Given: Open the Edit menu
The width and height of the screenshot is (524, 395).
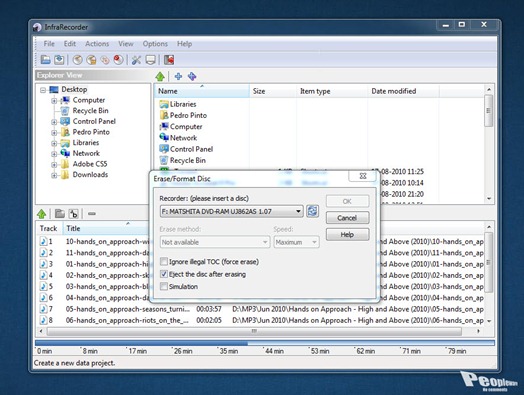Looking at the screenshot, I should point(70,44).
